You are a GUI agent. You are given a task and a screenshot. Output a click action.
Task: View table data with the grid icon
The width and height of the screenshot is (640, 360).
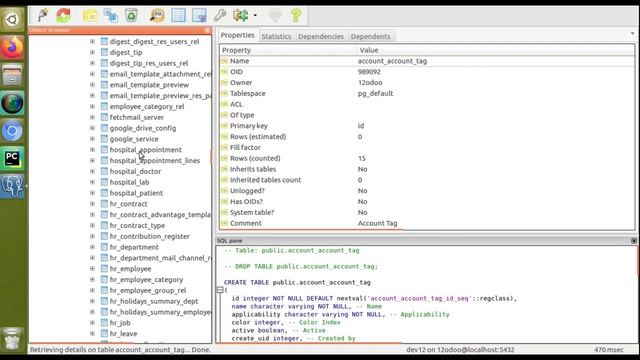click(178, 16)
